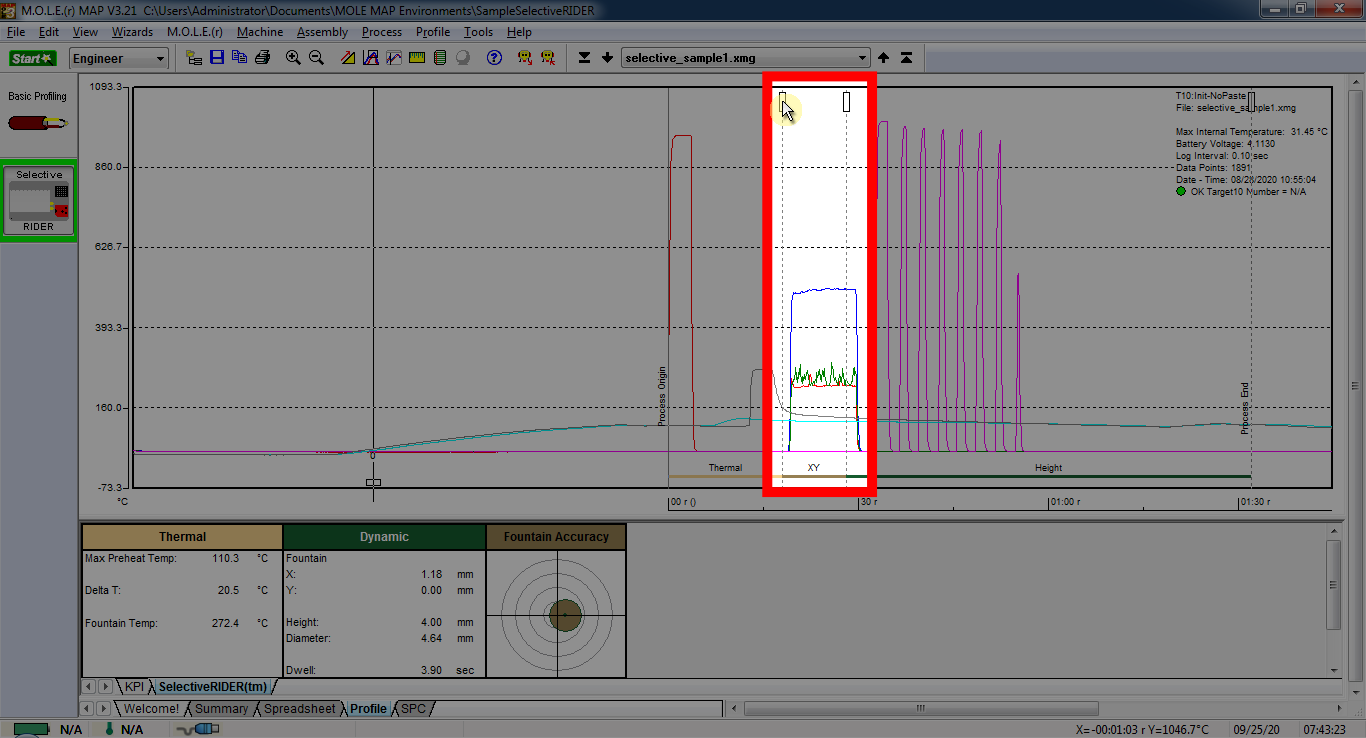The height and width of the screenshot is (738, 1366).
Task: Click the connection plug status icon
Action: click(x=198, y=729)
